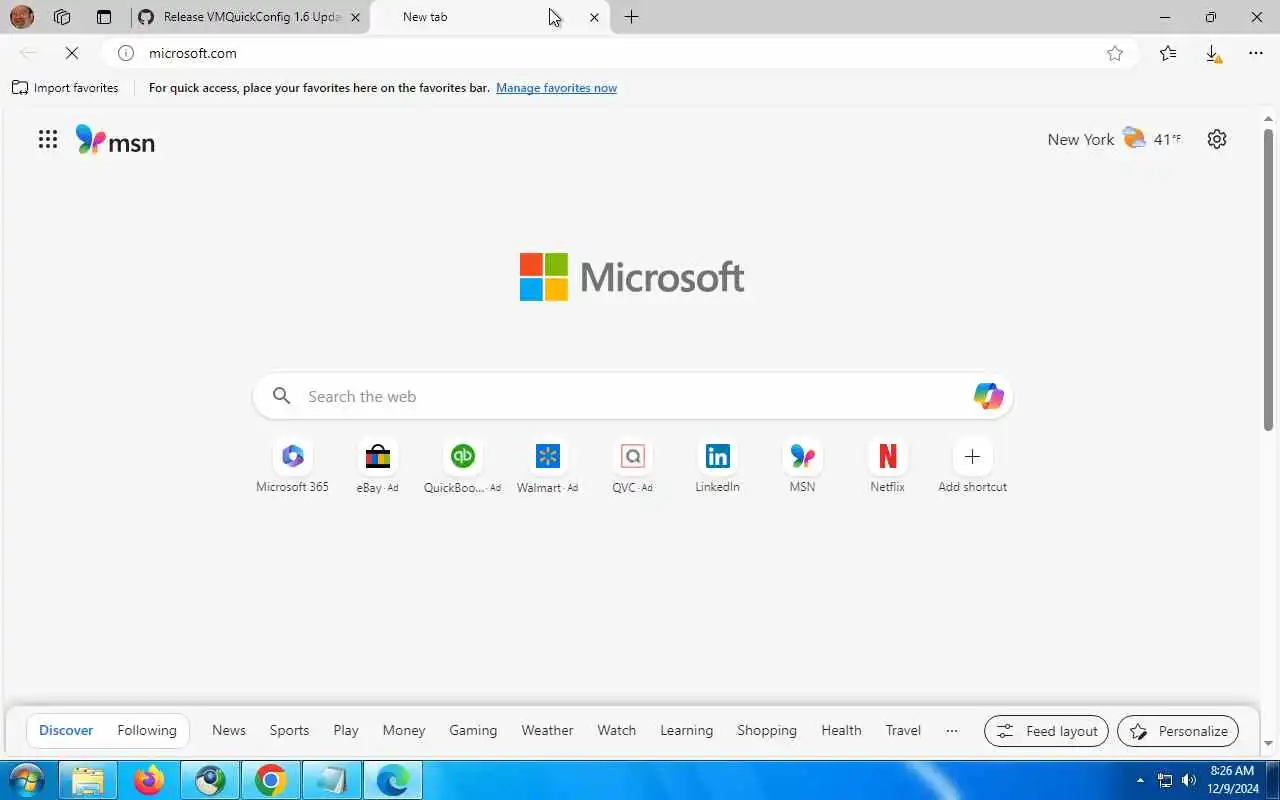Open Microsoft Edge taskbar icon
Image resolution: width=1280 pixels, height=800 pixels.
pyautogui.click(x=392, y=780)
